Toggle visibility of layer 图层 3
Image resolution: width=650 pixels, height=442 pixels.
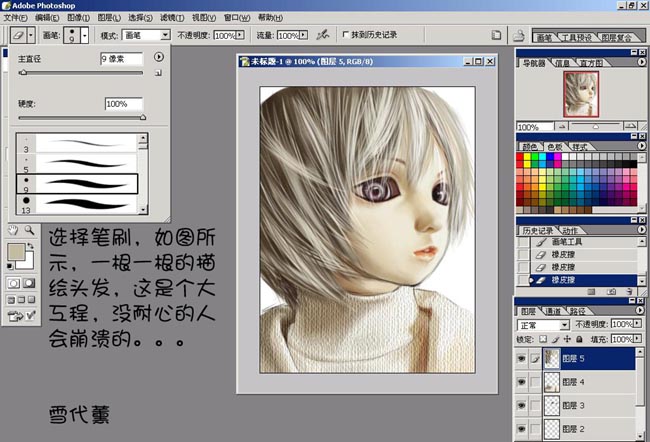[x=521, y=405]
